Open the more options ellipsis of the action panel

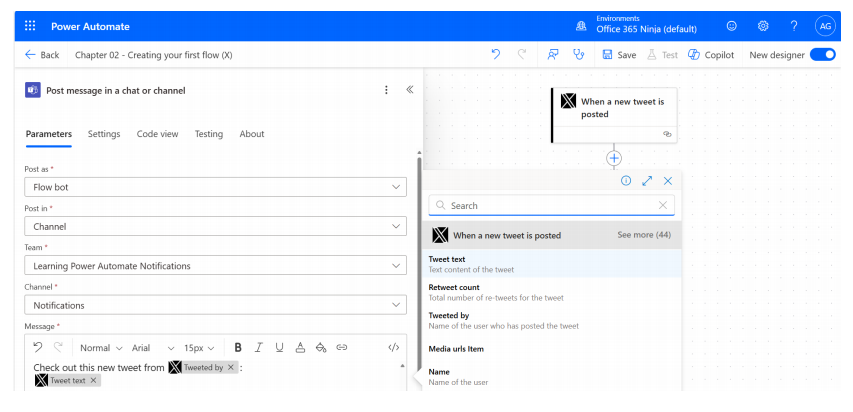386,90
